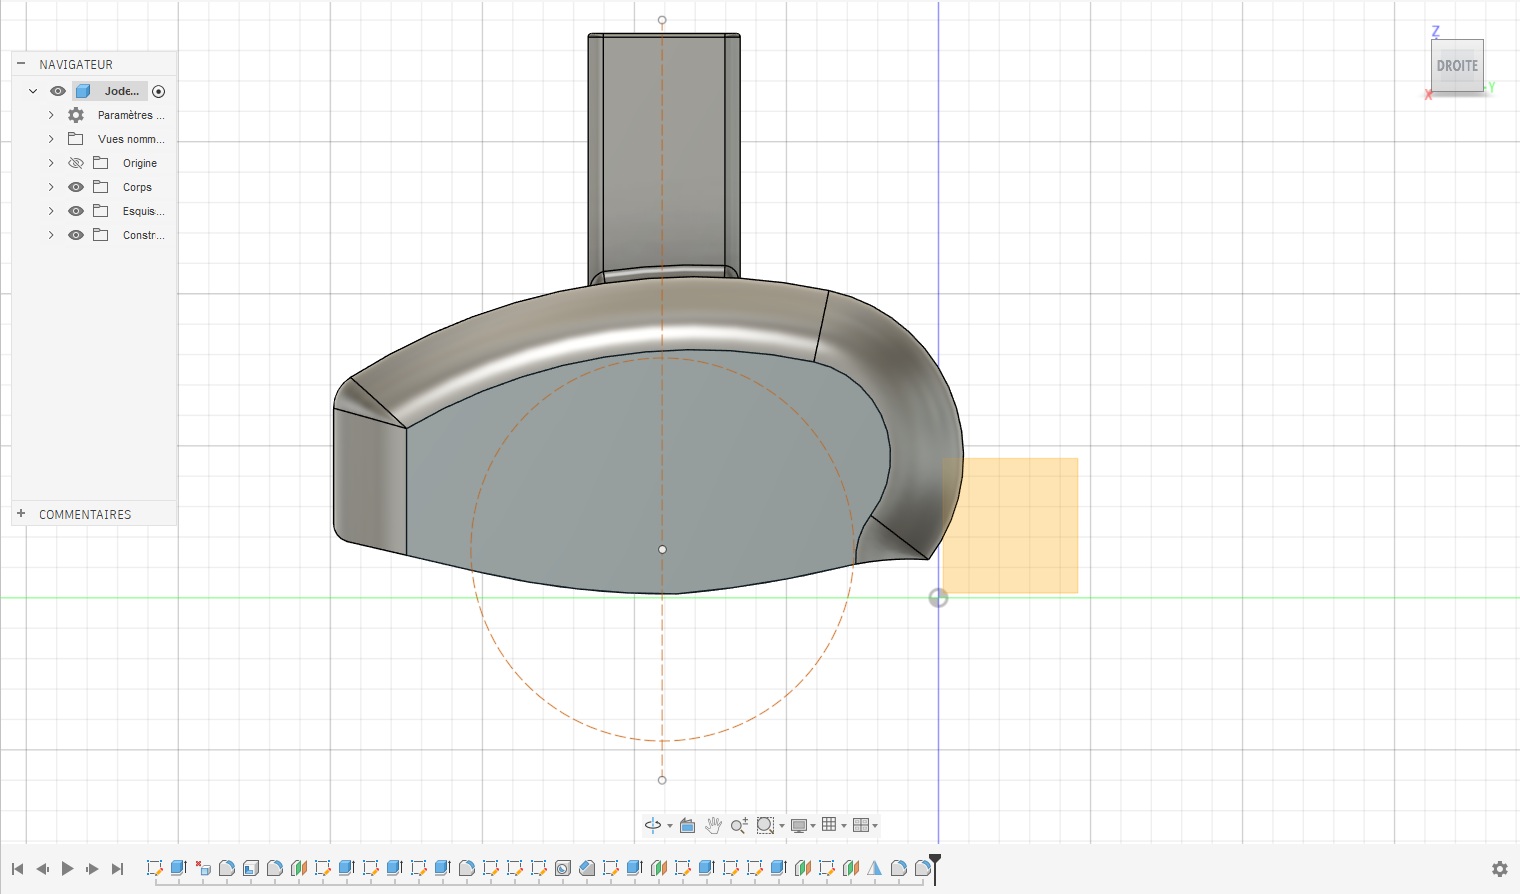Screen dimensions: 1520x894
Task: Activate the Pan hand tool
Action: tap(713, 825)
